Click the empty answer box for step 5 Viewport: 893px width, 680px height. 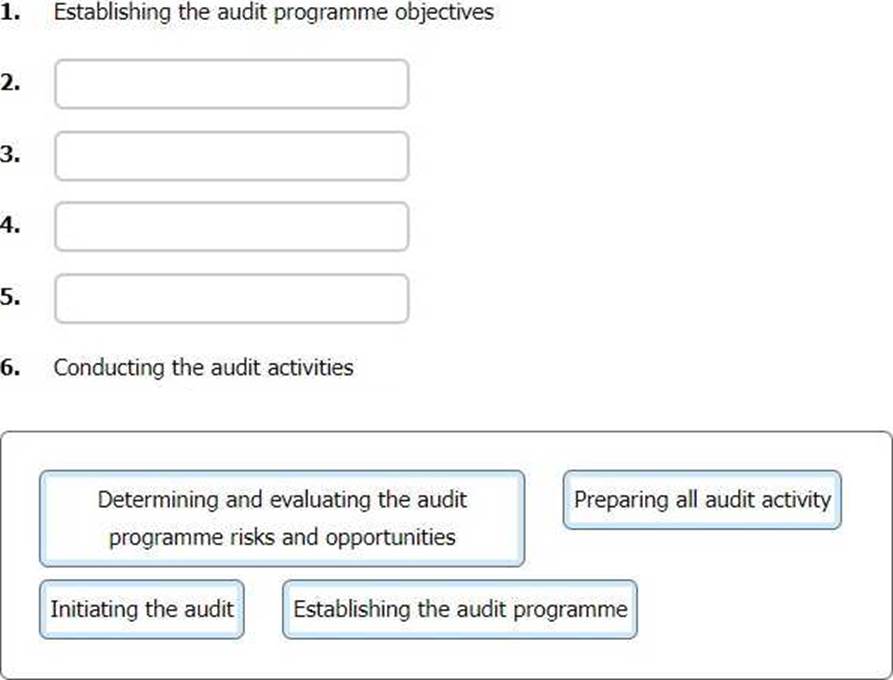pyautogui.click(x=232, y=298)
